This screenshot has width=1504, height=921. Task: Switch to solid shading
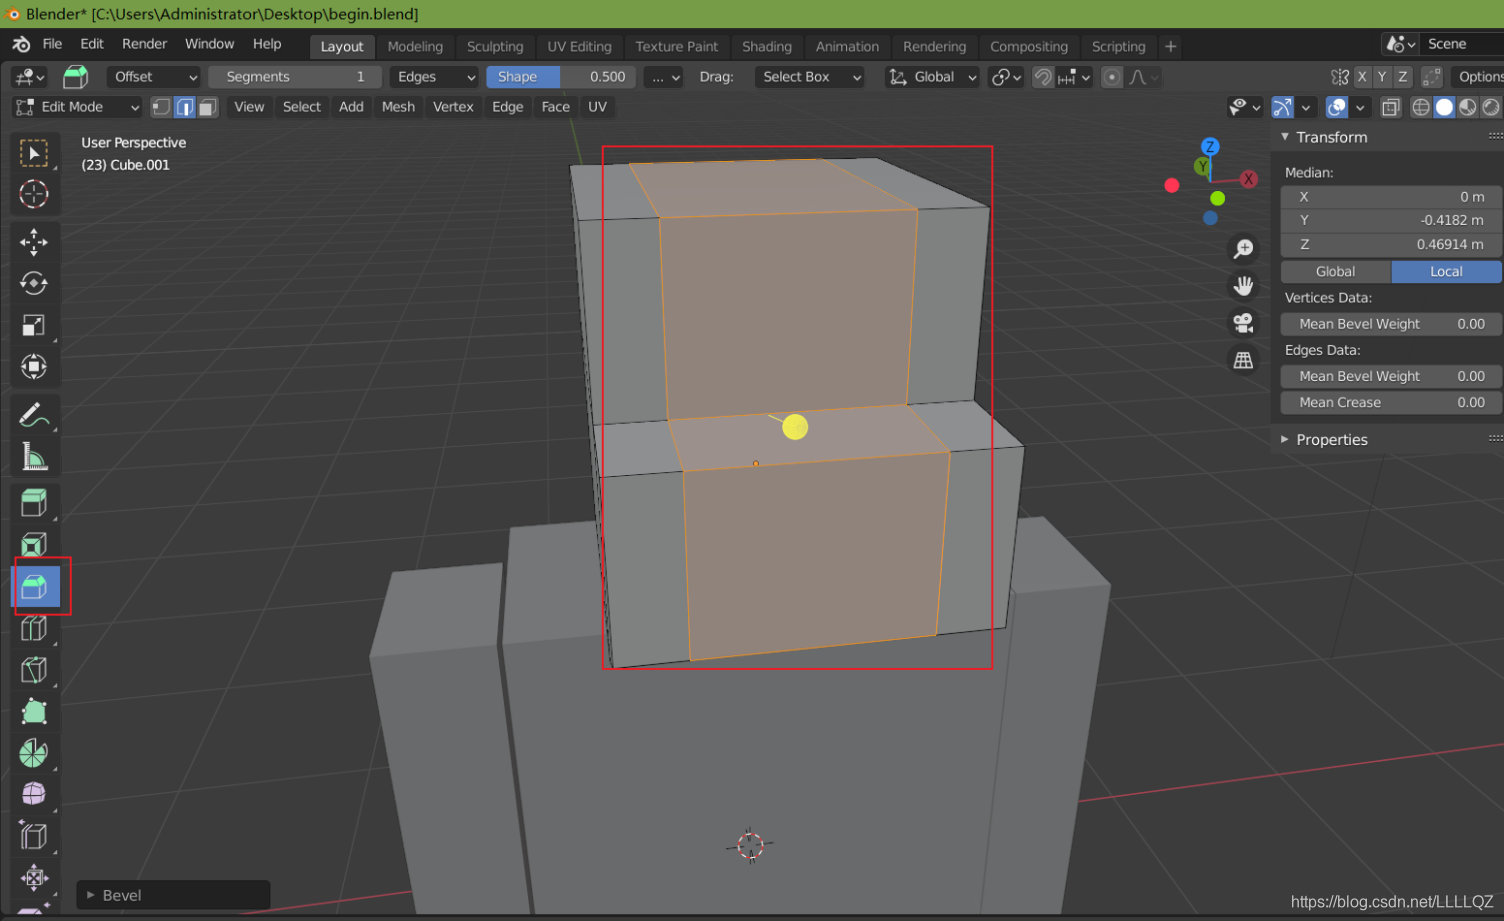[x=1444, y=107]
